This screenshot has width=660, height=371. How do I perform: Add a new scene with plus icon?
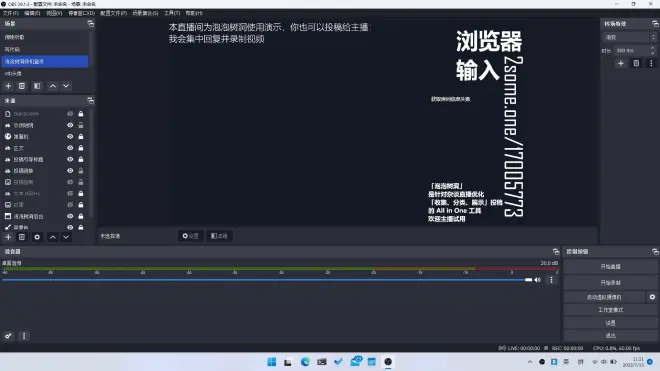pyautogui.click(x=8, y=86)
